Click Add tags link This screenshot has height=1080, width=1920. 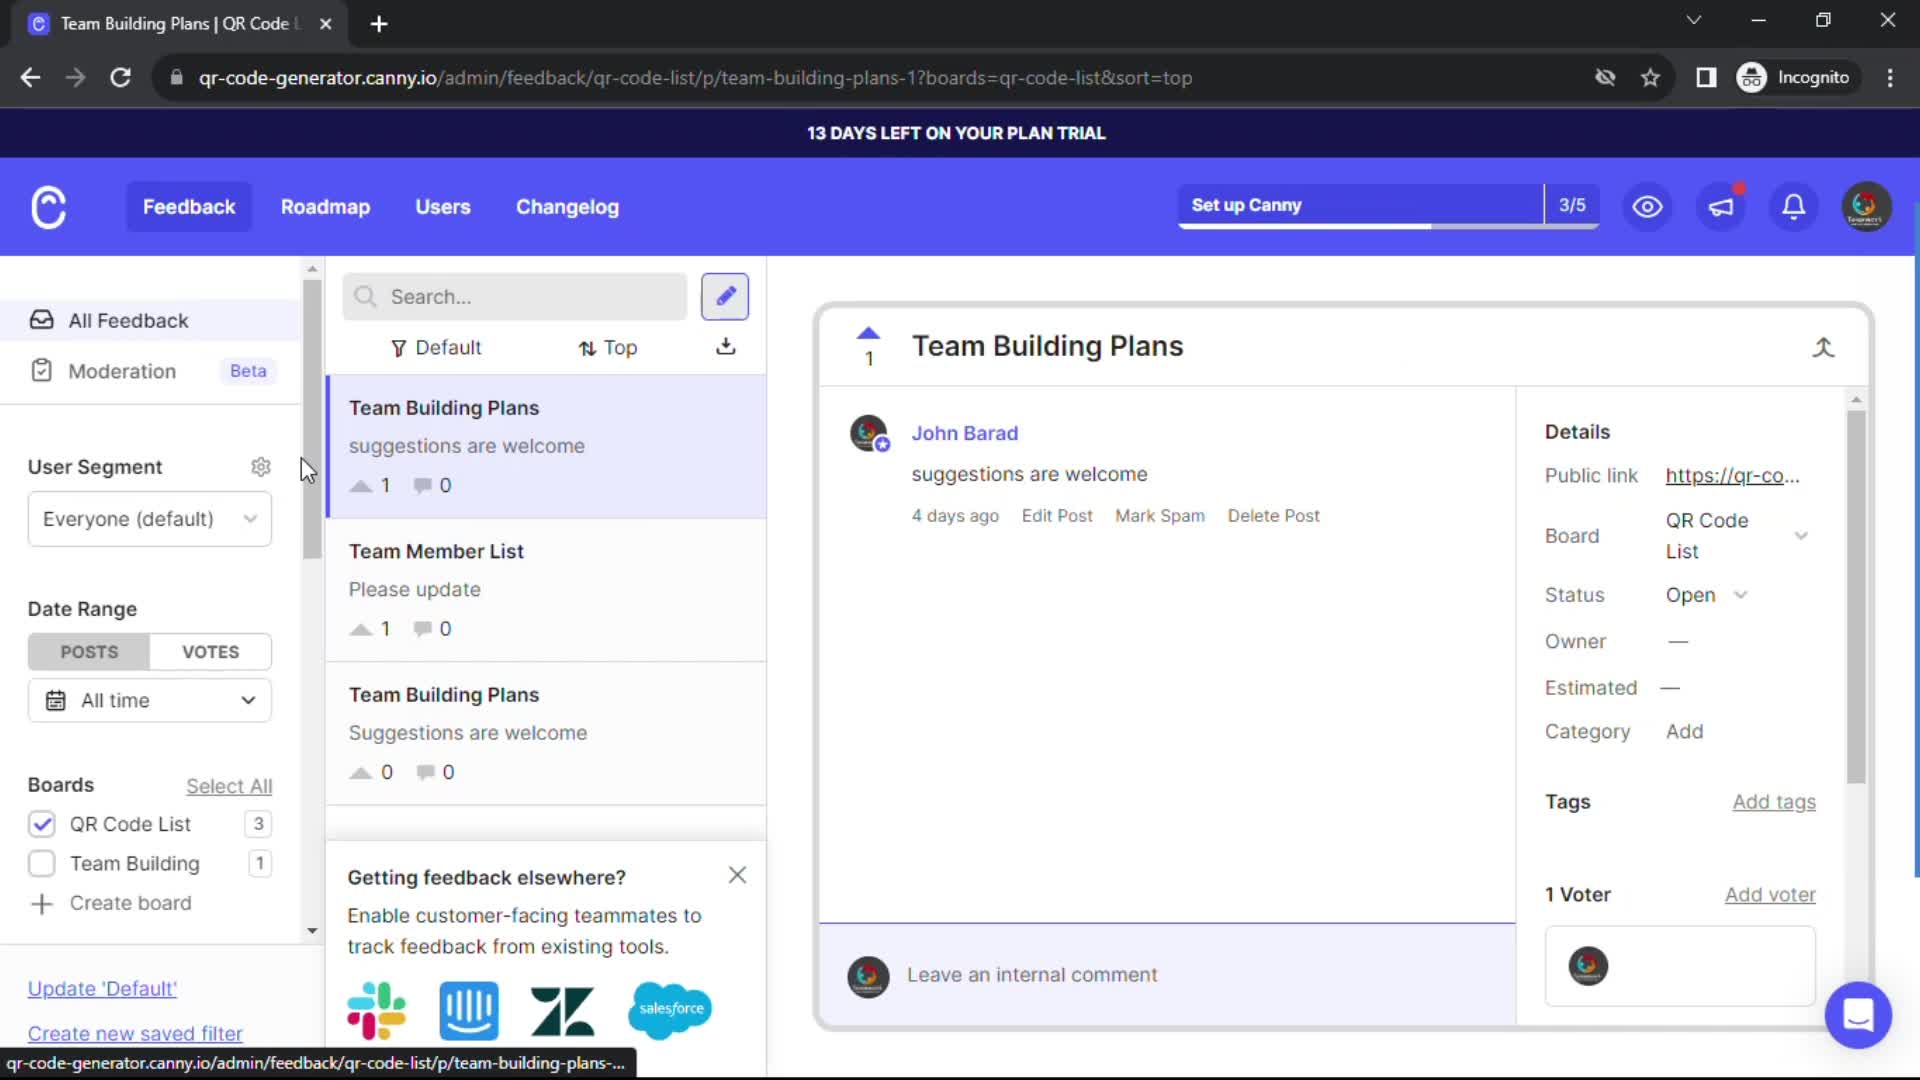(x=1774, y=802)
